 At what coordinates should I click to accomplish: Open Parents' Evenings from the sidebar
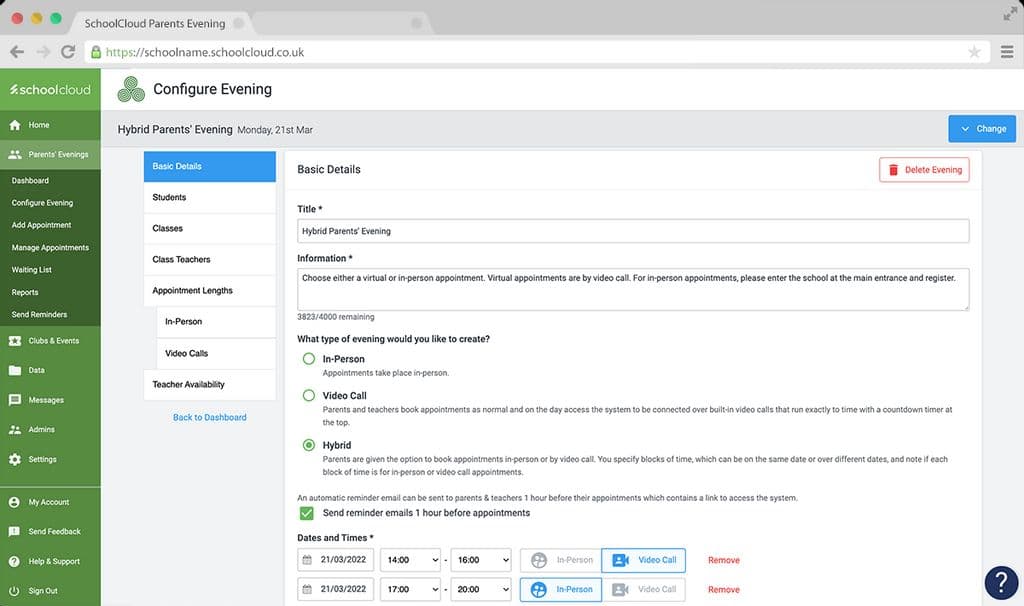[x=16, y=154]
